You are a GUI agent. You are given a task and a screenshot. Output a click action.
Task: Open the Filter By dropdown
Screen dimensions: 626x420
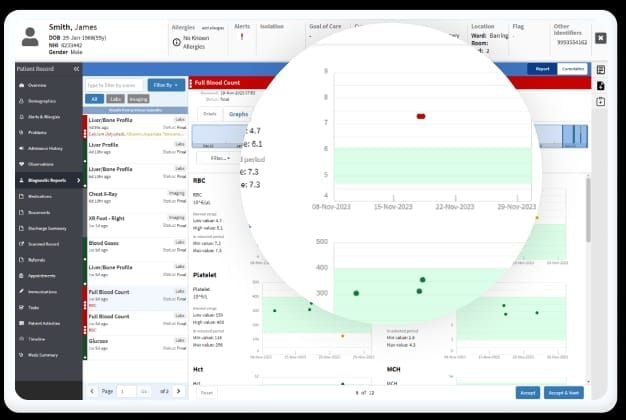click(x=166, y=85)
